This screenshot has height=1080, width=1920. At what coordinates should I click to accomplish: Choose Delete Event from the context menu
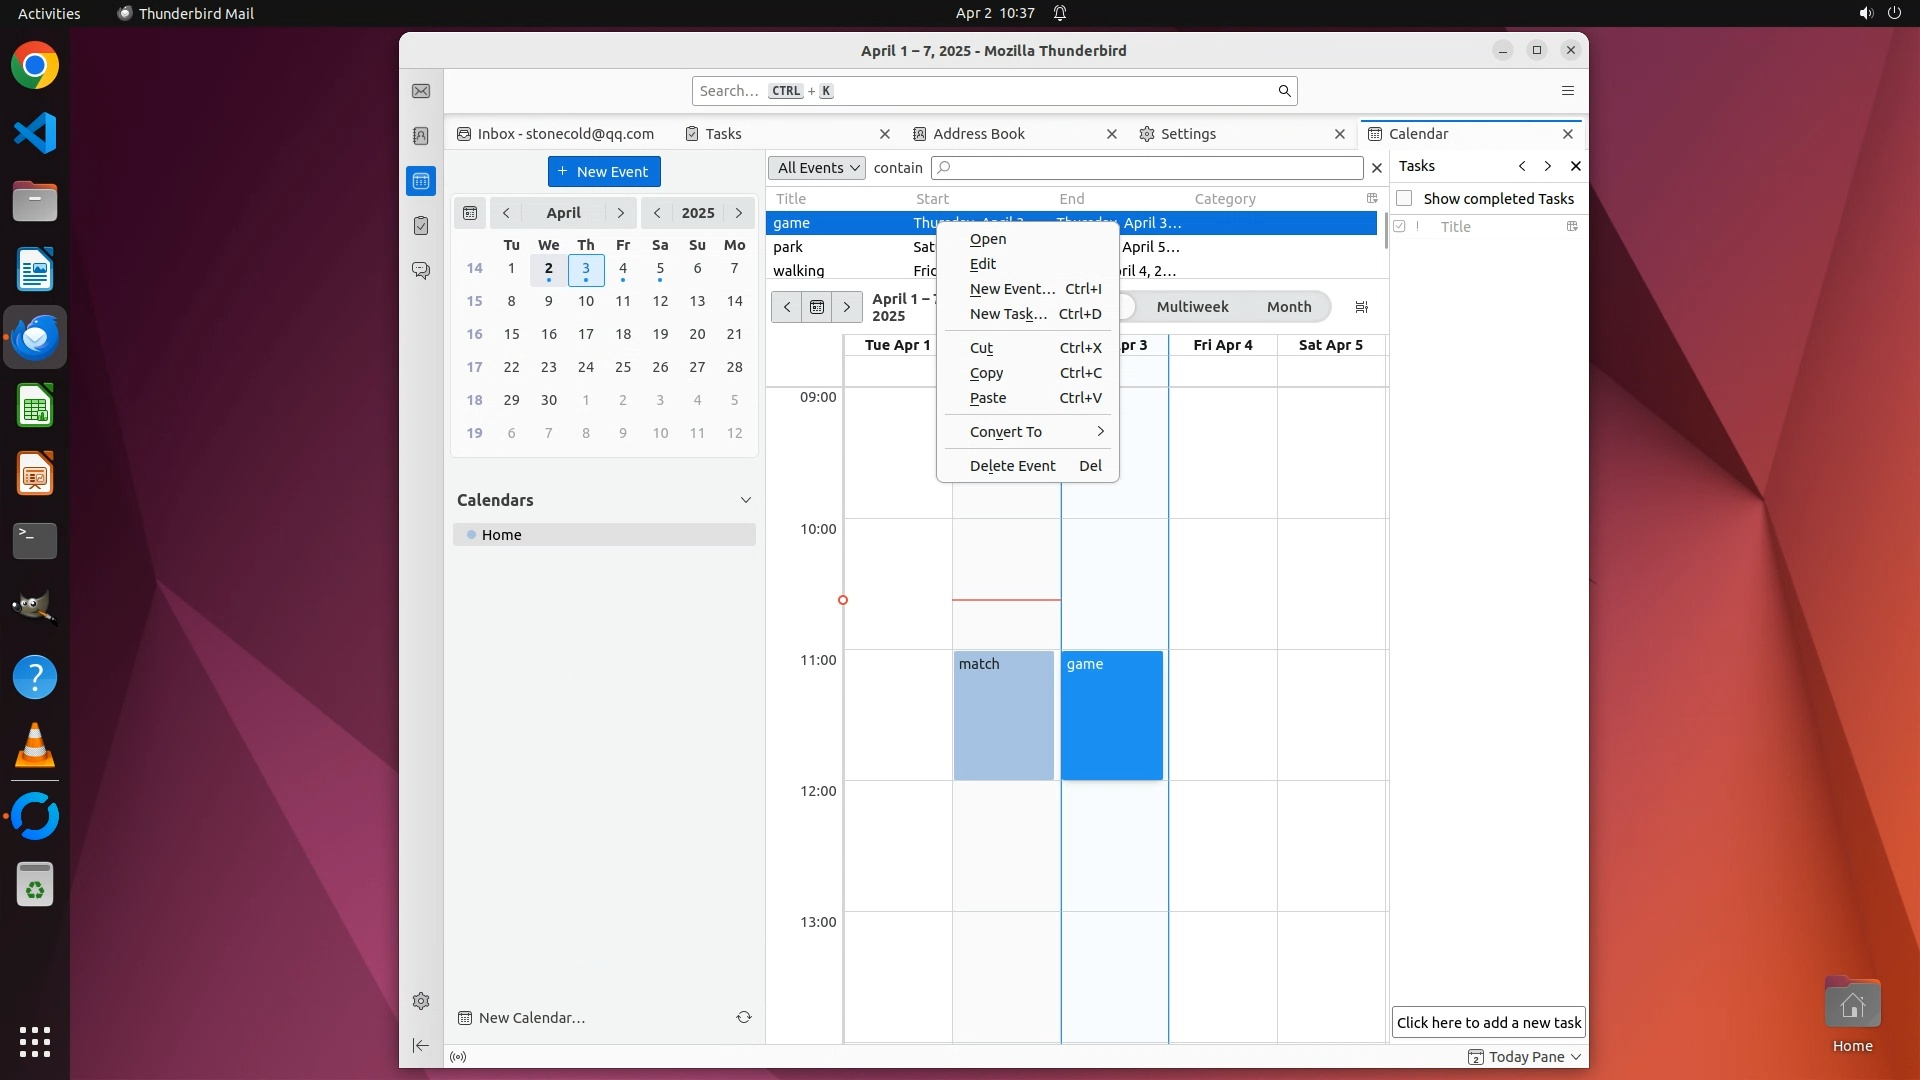tap(1012, 466)
